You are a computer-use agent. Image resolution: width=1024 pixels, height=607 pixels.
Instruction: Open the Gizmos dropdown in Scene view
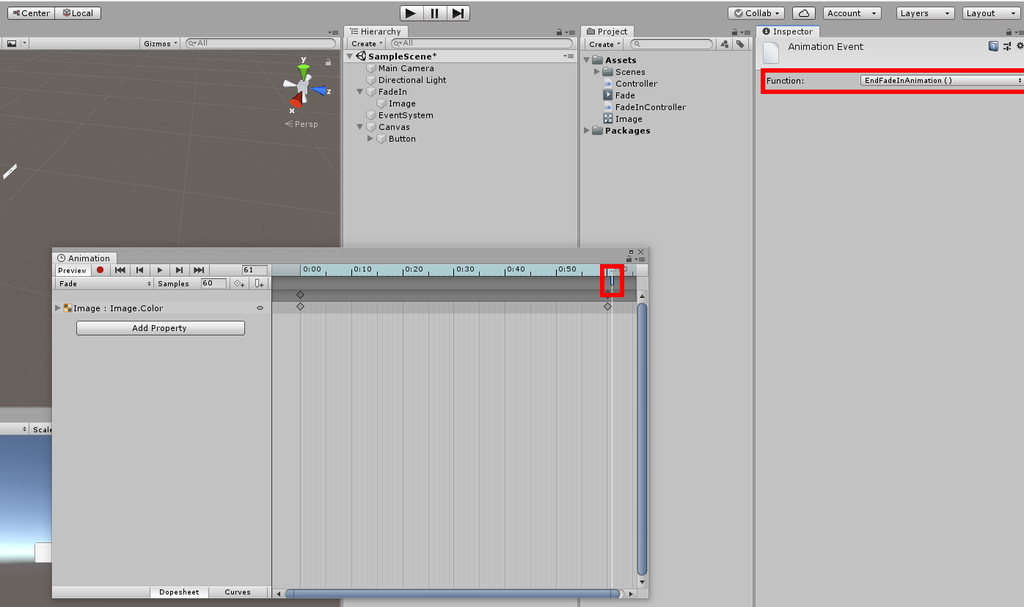pos(161,43)
